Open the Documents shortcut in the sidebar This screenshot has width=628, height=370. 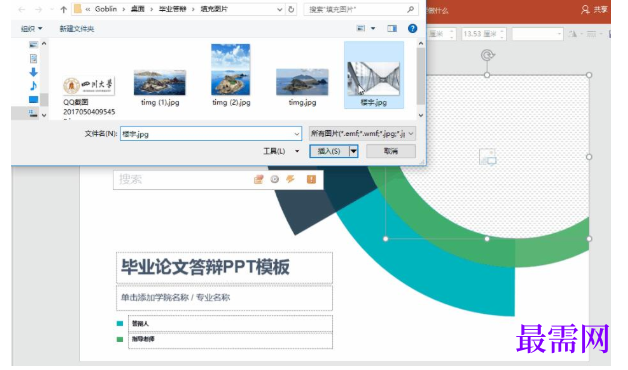[x=34, y=58]
